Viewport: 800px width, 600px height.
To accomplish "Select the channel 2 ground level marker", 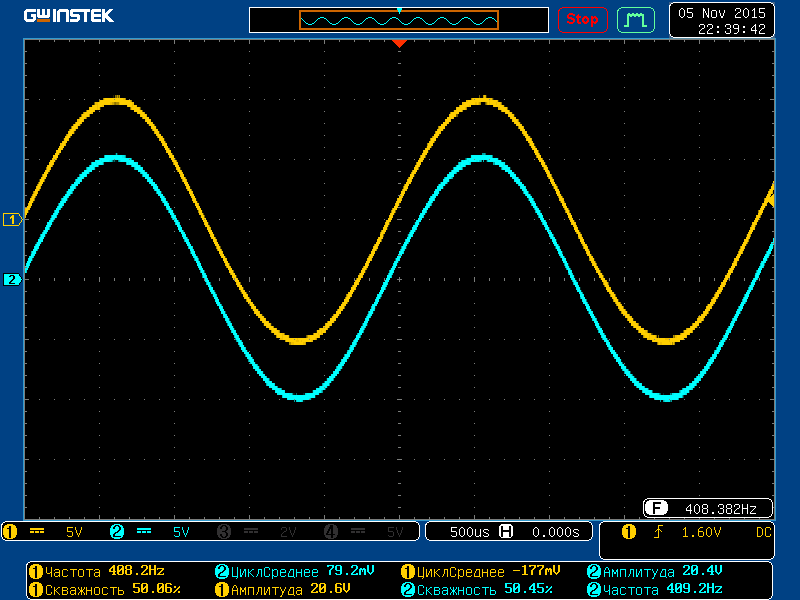I will coord(13,279).
